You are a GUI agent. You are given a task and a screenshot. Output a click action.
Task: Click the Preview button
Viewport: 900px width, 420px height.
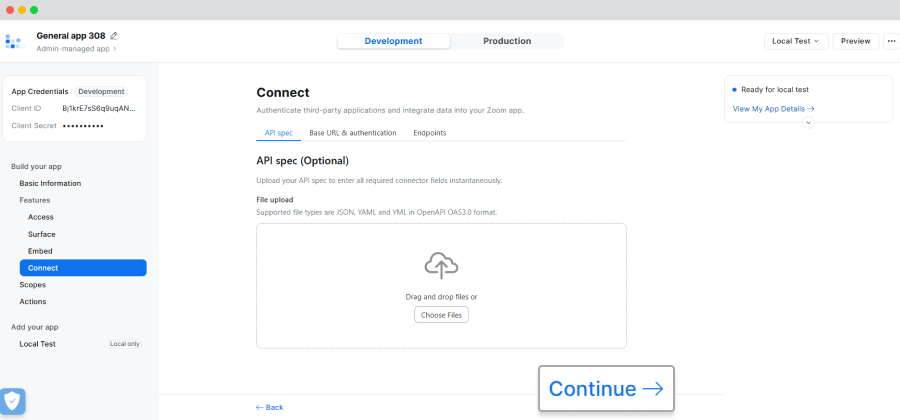click(x=855, y=41)
